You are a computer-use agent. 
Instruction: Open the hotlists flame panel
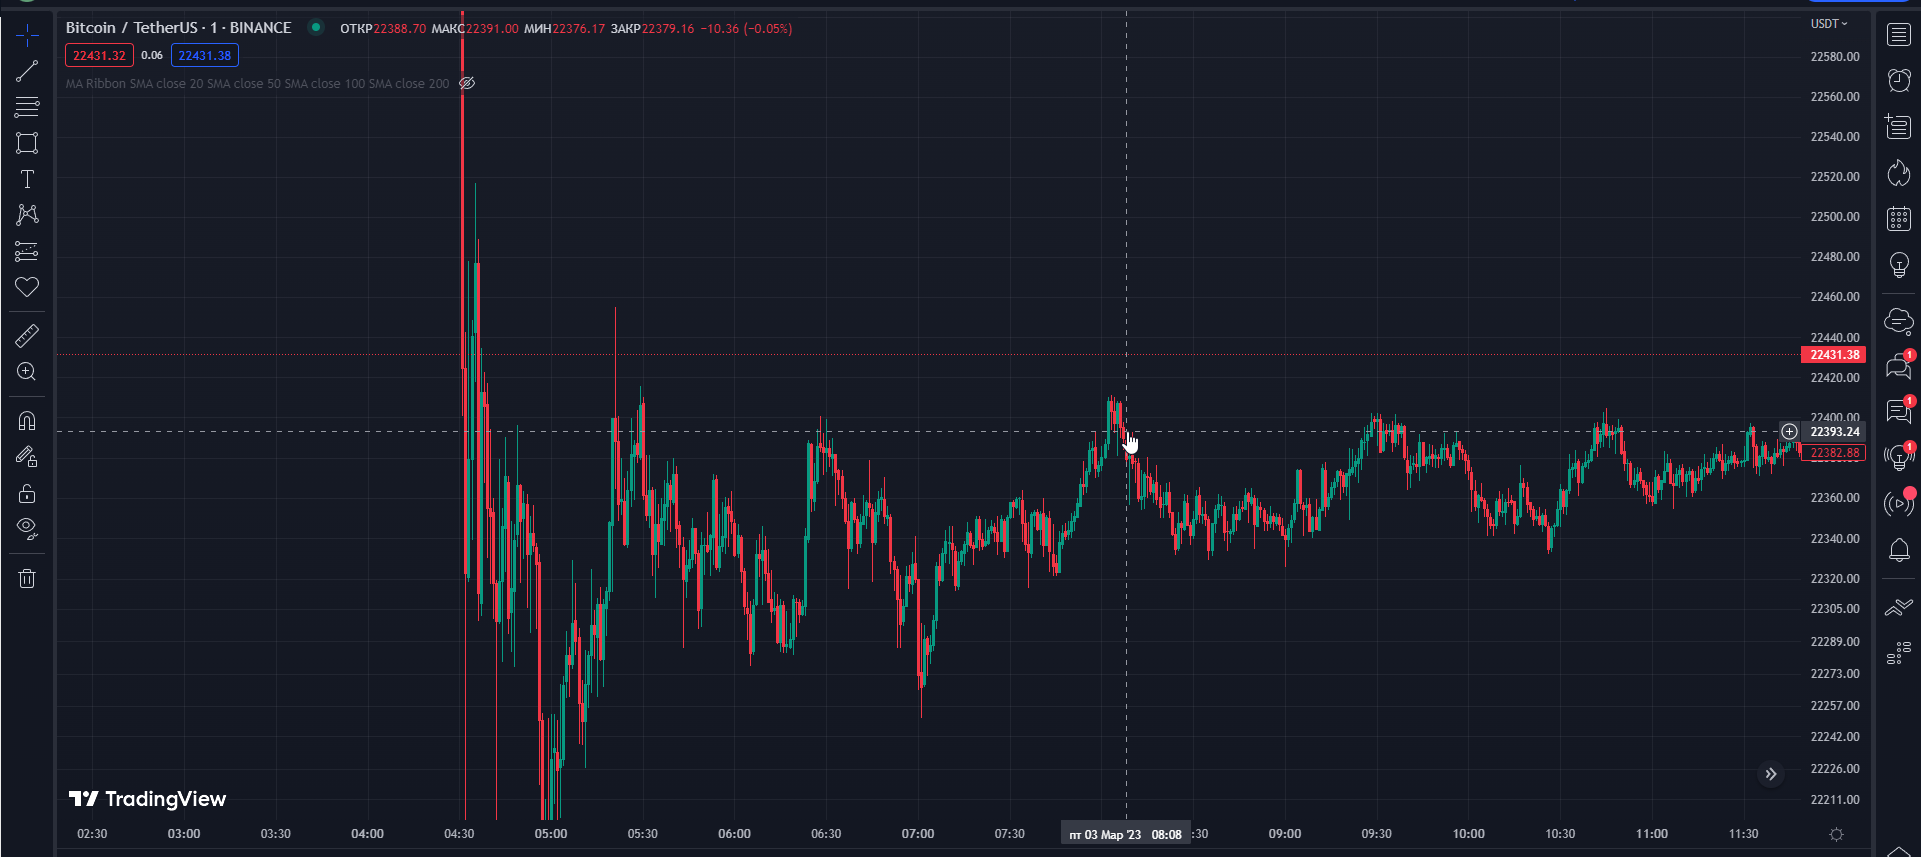click(x=1898, y=172)
